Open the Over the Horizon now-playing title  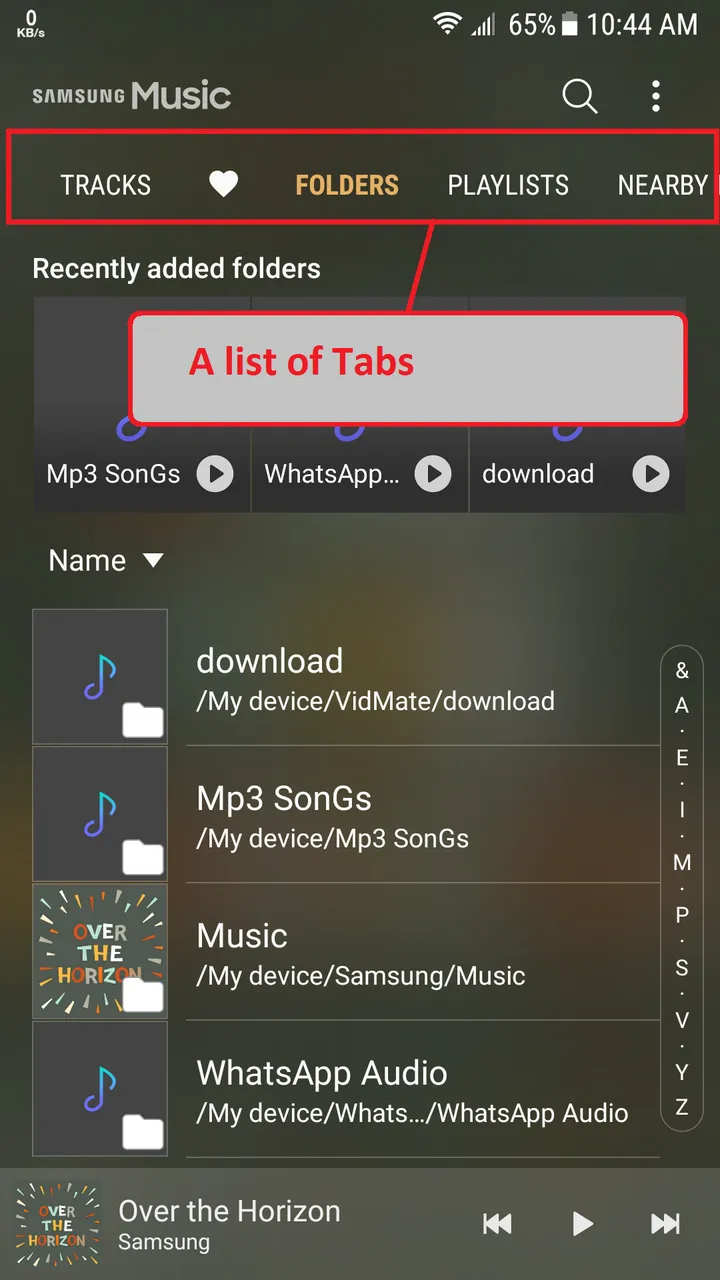tap(229, 1211)
